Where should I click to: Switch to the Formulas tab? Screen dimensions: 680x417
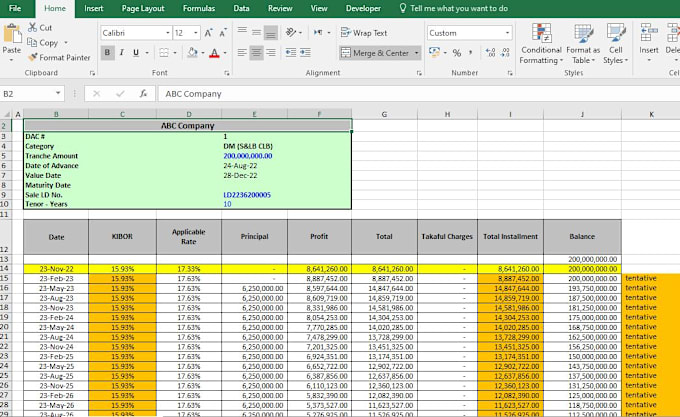click(x=199, y=8)
